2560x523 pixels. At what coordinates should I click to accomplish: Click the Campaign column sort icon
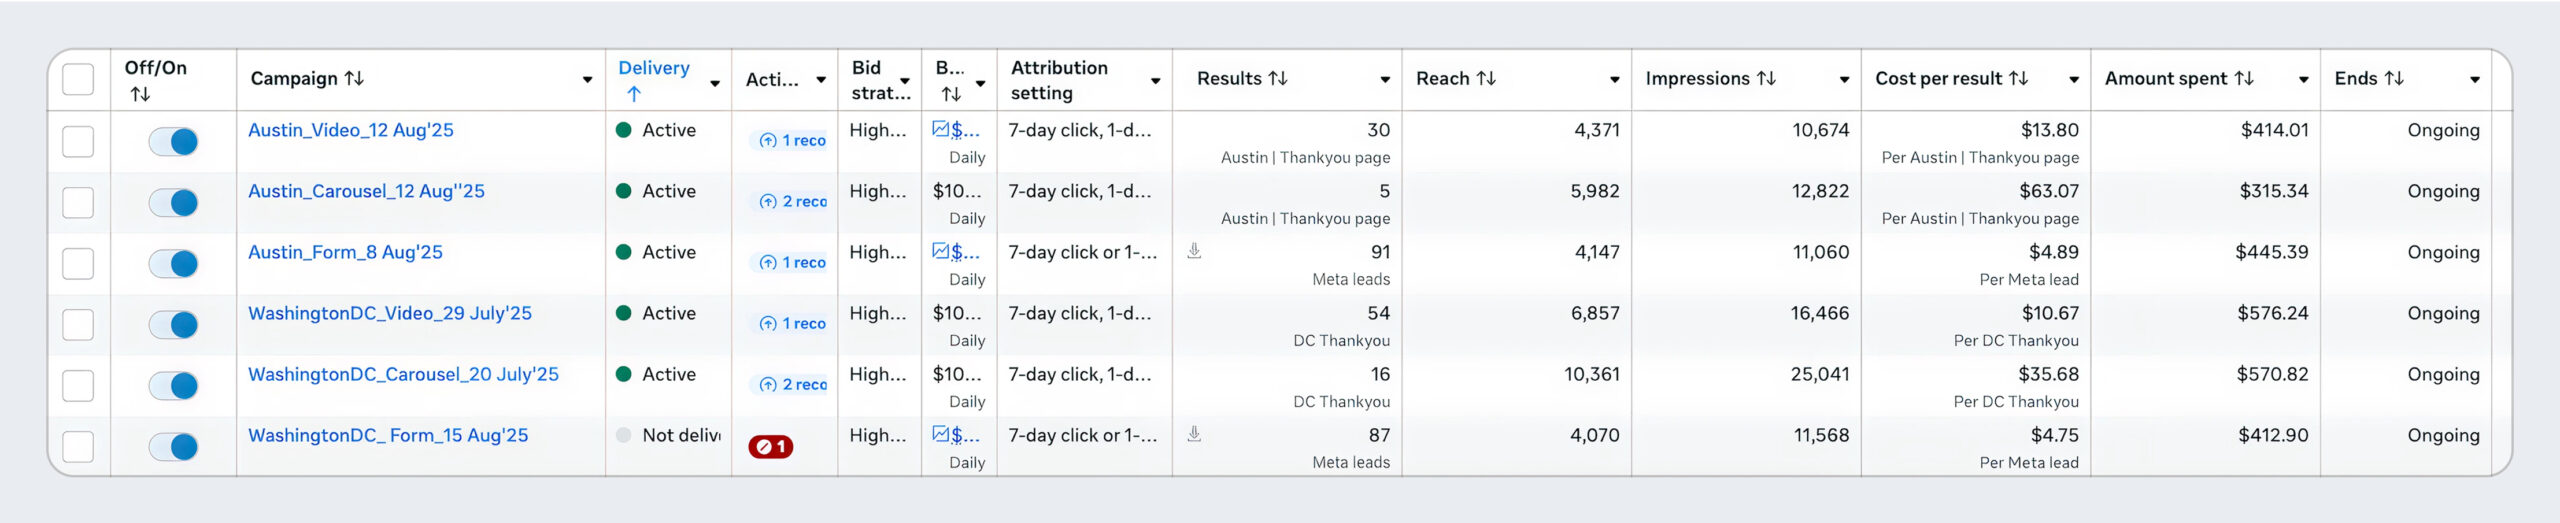(x=354, y=78)
